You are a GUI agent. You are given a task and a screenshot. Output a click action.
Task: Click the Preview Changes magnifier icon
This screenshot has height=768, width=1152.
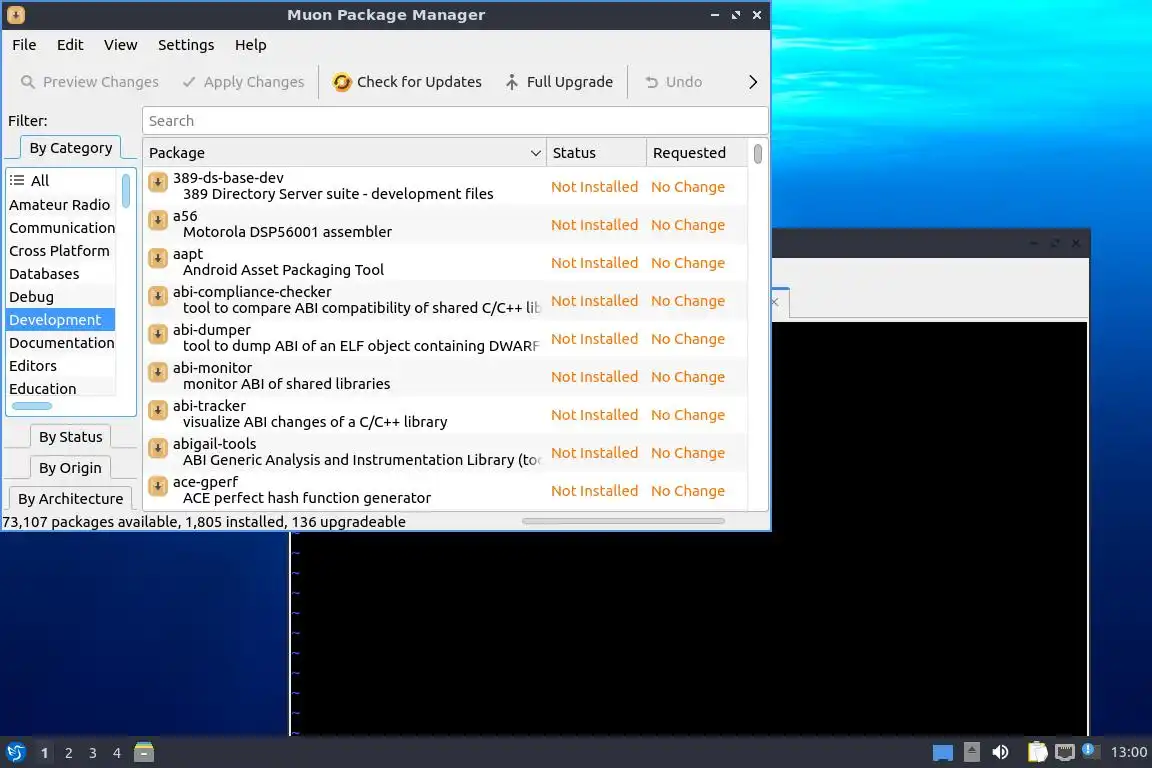[x=27, y=82]
